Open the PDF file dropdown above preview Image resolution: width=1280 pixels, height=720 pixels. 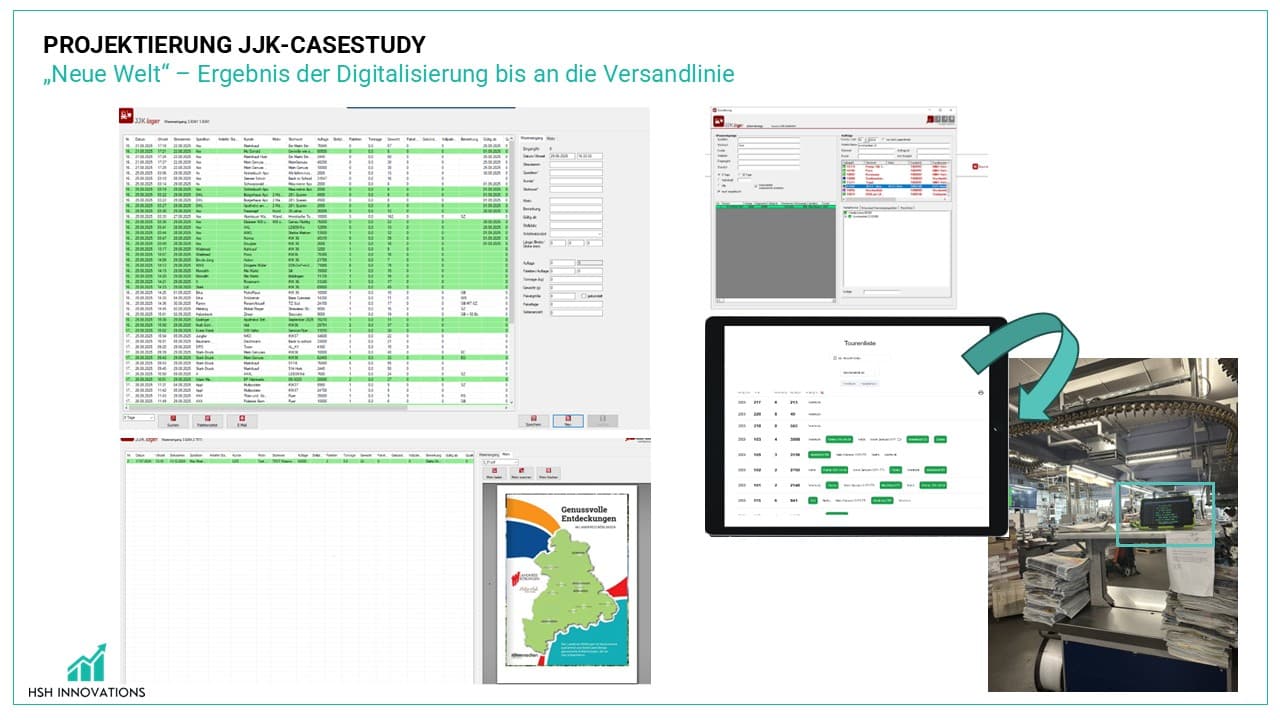[500, 462]
